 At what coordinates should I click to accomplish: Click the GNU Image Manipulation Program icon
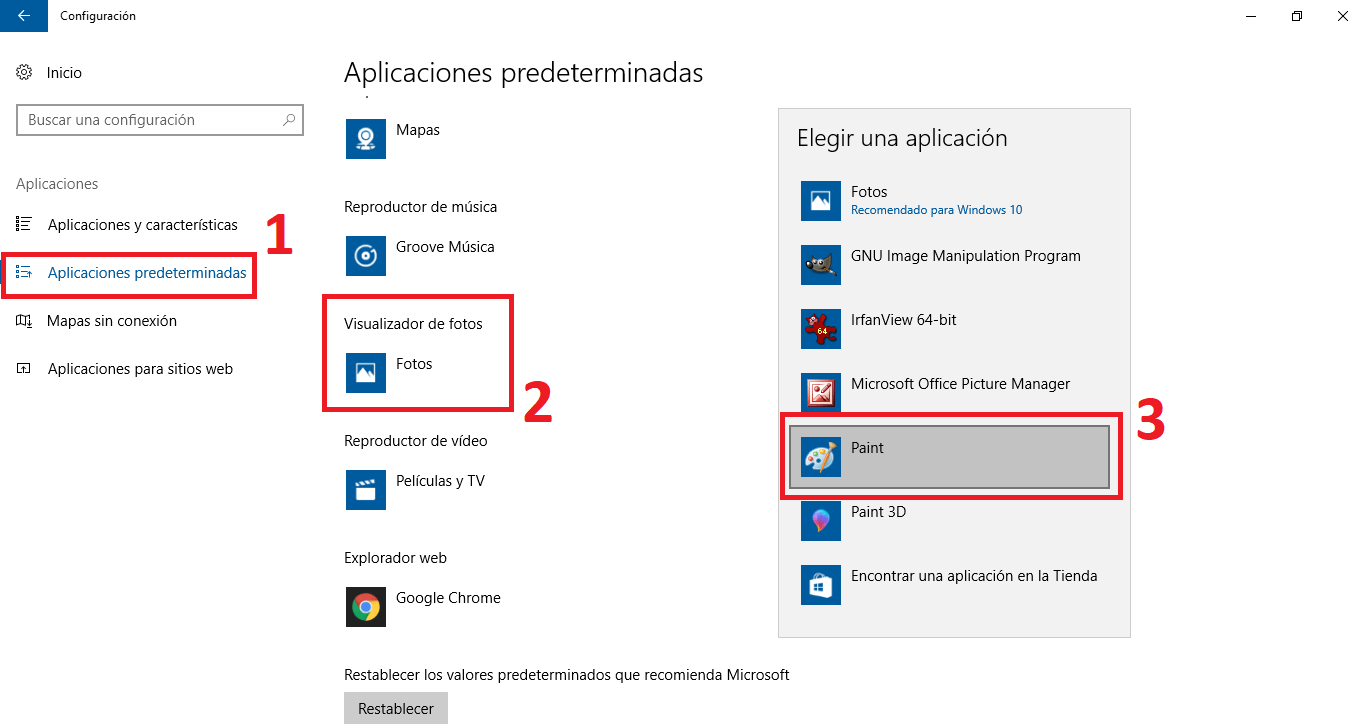tap(821, 264)
